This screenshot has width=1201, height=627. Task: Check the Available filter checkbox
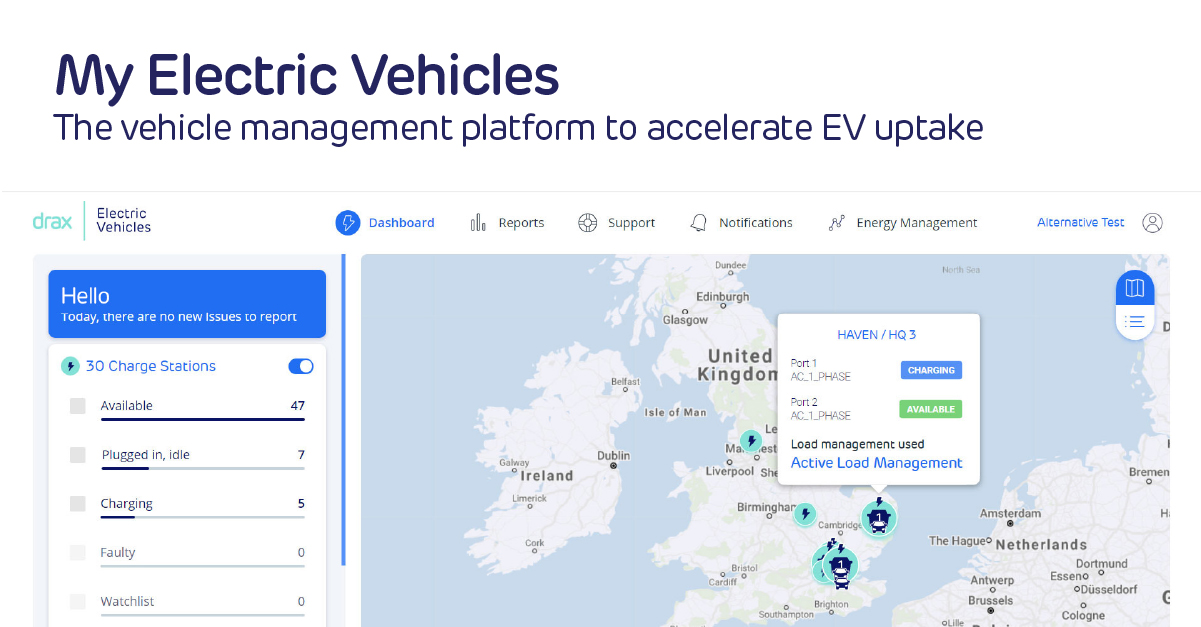tap(78, 406)
